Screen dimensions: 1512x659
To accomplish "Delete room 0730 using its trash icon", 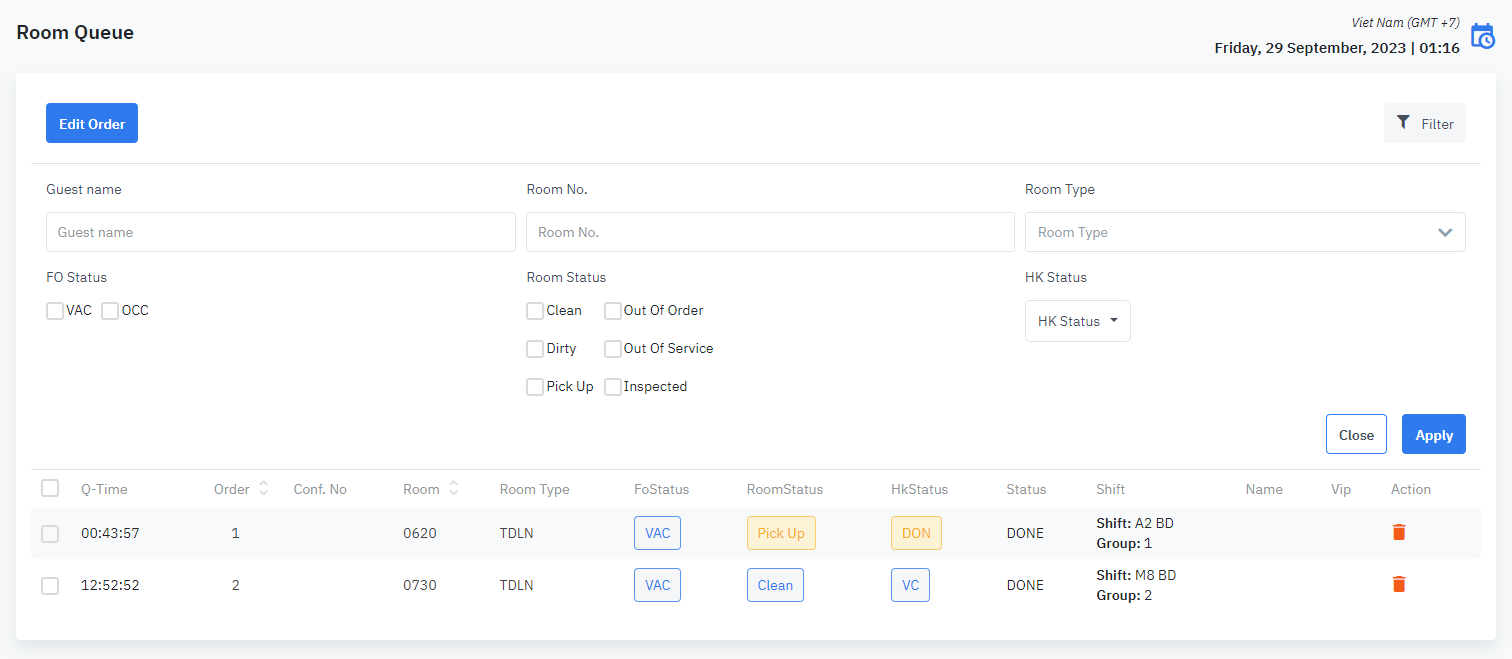I will tap(1399, 584).
